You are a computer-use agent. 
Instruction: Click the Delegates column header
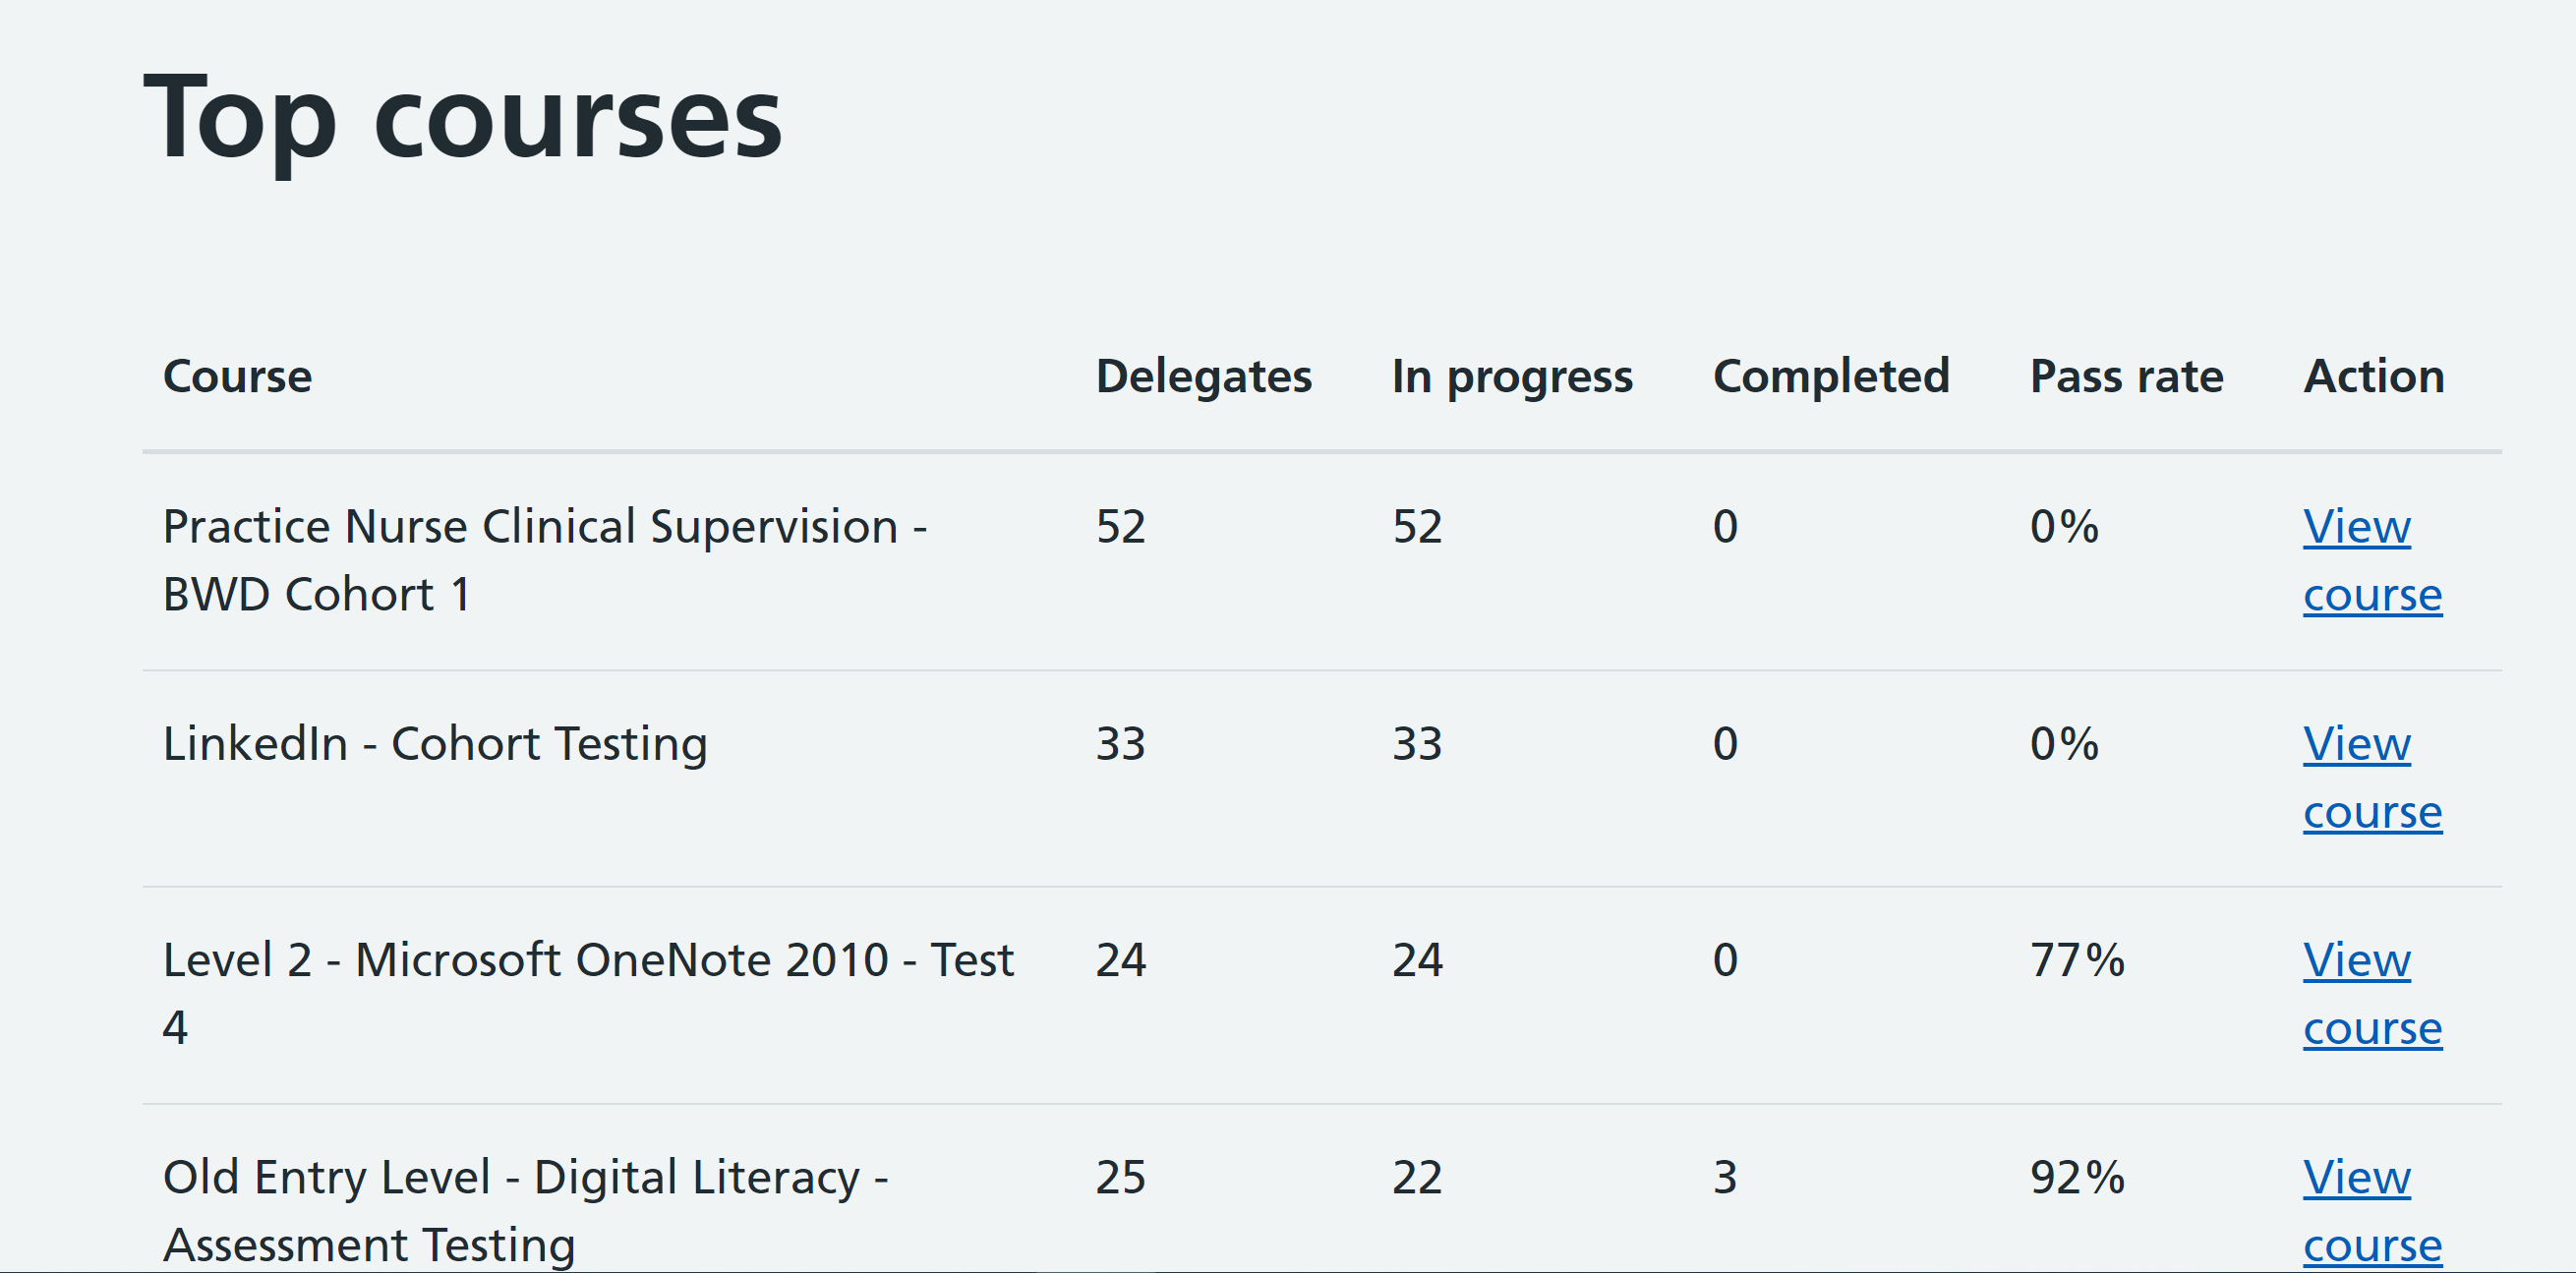pos(1203,377)
